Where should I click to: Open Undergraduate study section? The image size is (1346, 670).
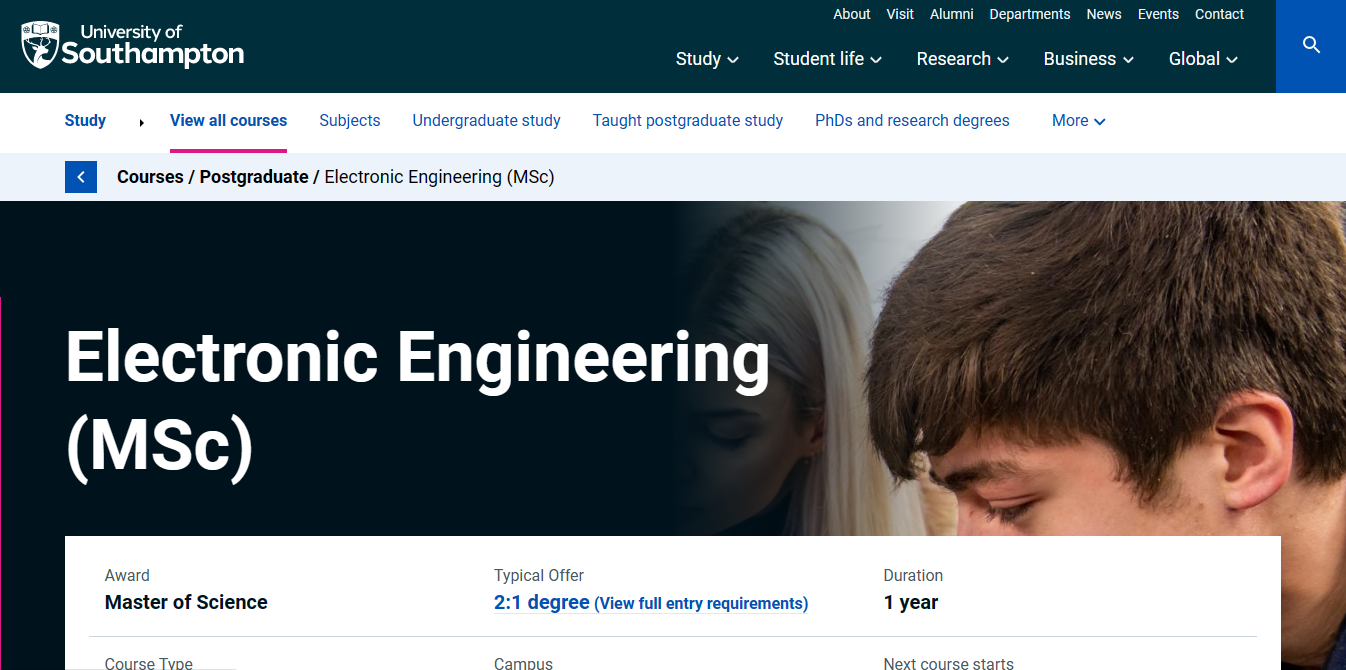(486, 121)
